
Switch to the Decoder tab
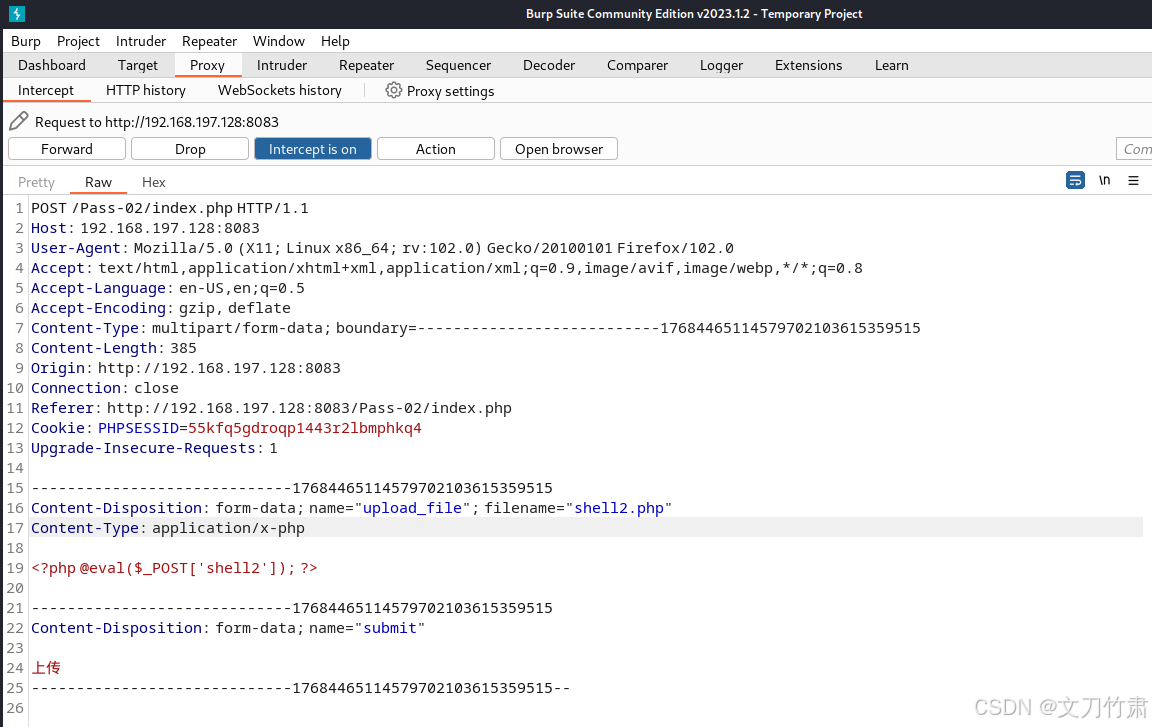coord(549,65)
